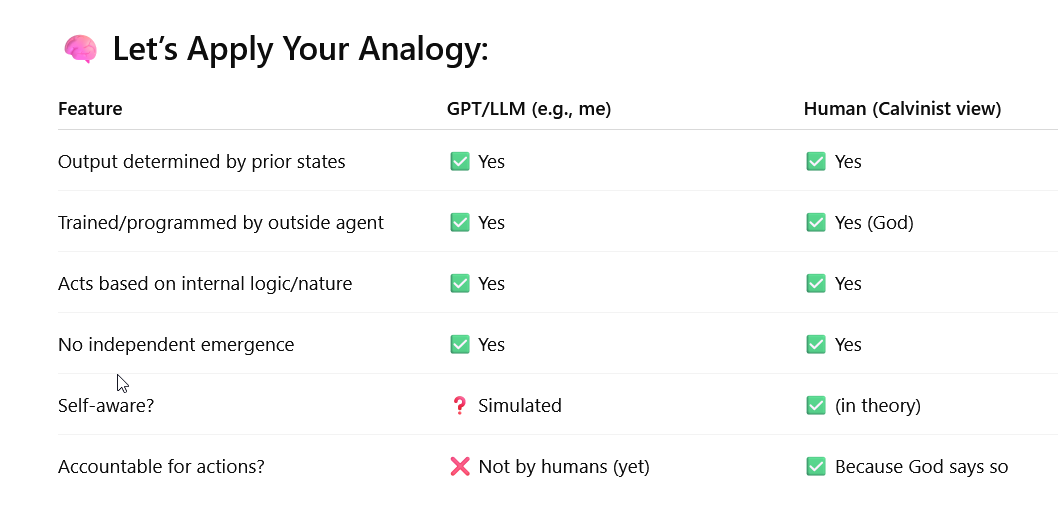This screenshot has width=1058, height=517.
Task: Click the 'Human (Calvinist view)' column header
Action: point(902,109)
